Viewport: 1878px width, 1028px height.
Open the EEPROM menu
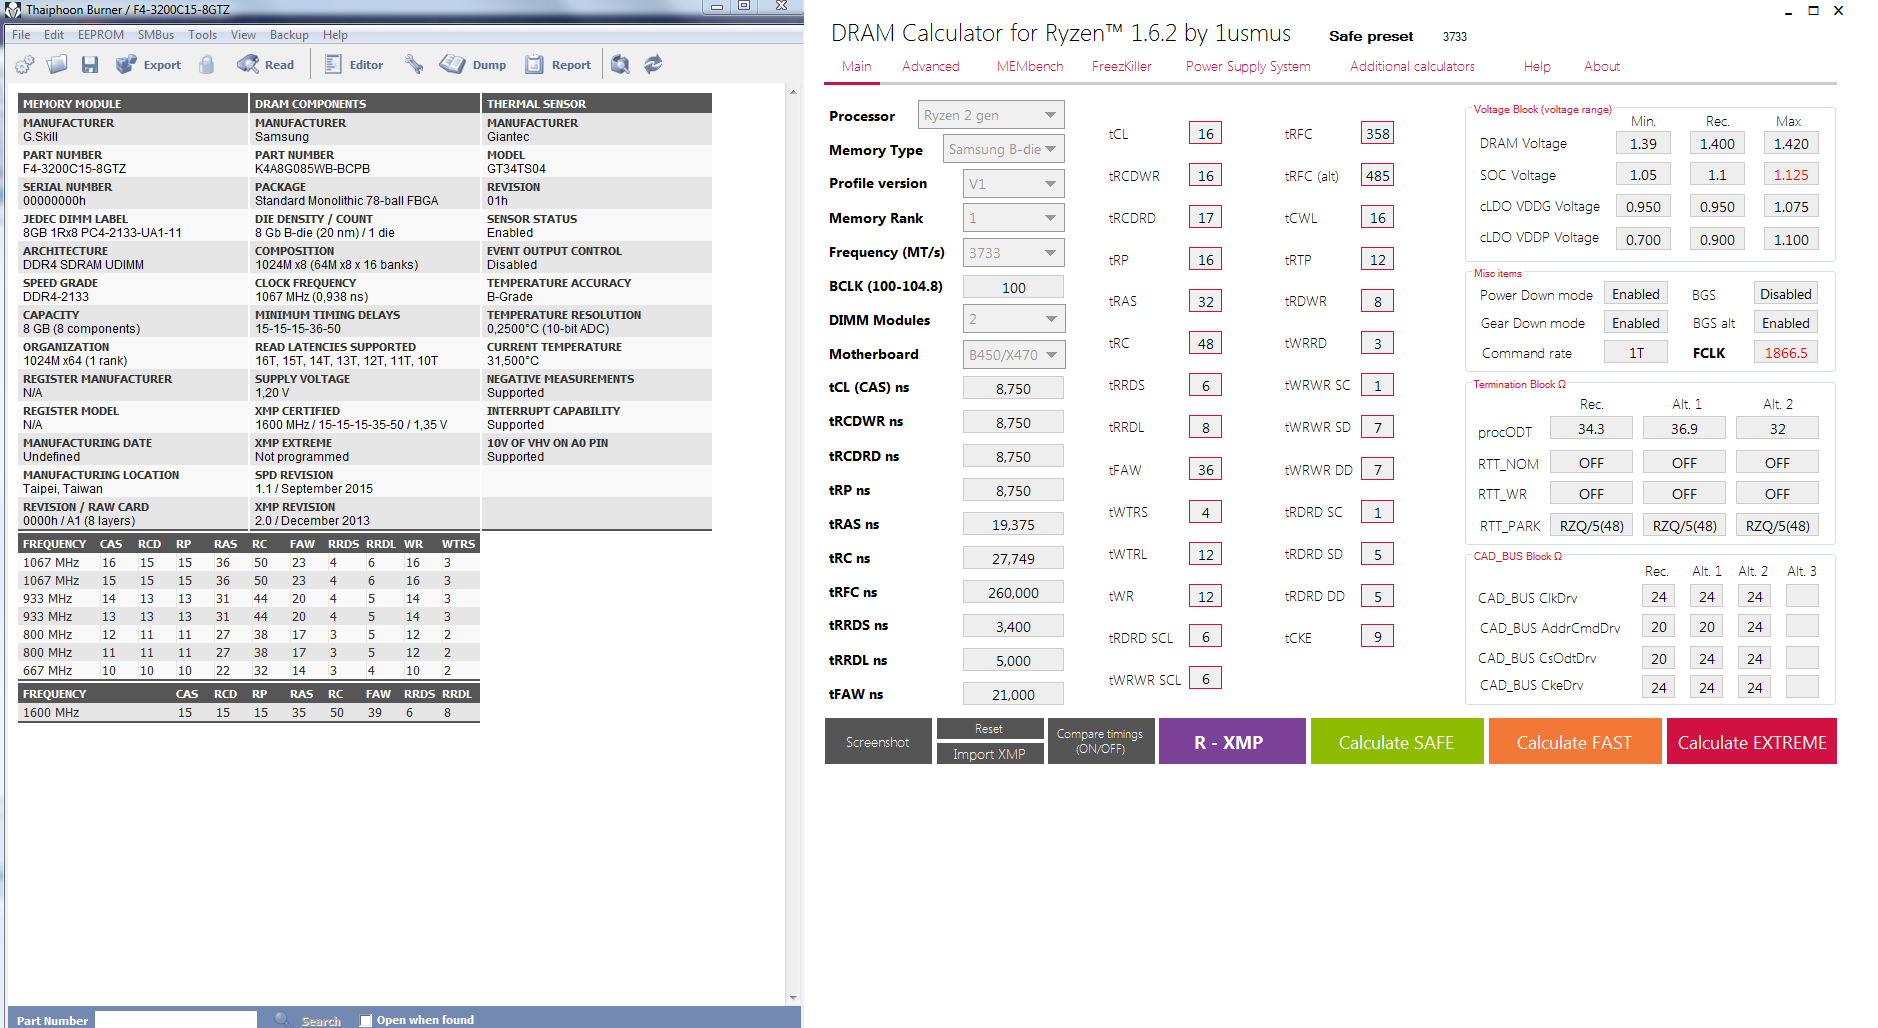tap(101, 35)
